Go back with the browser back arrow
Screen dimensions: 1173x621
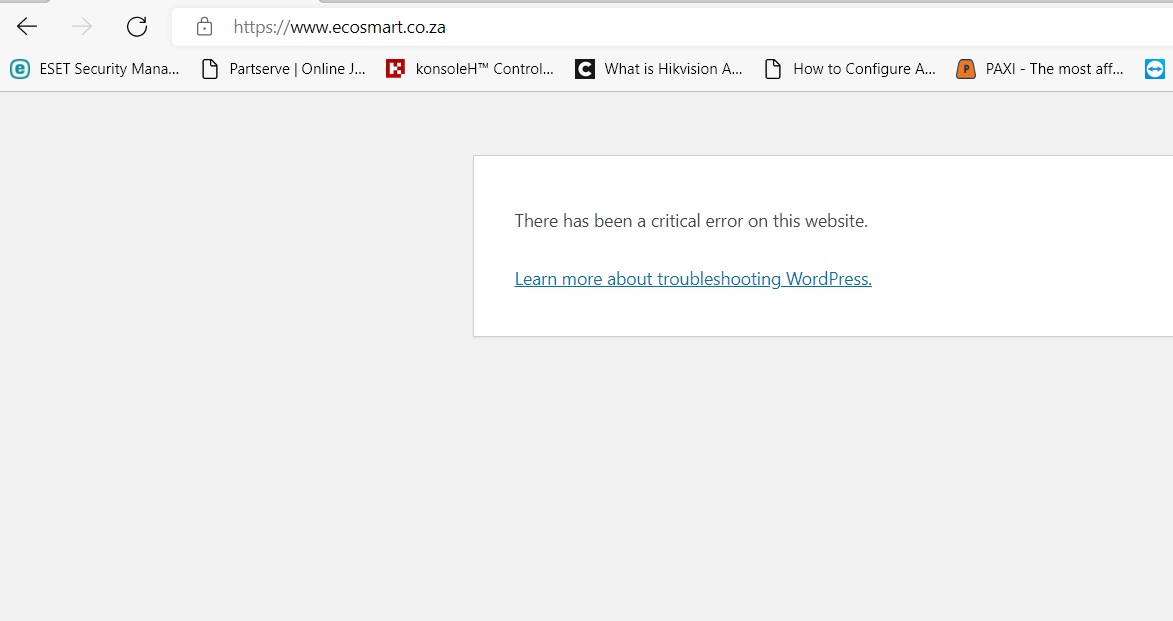(27, 27)
